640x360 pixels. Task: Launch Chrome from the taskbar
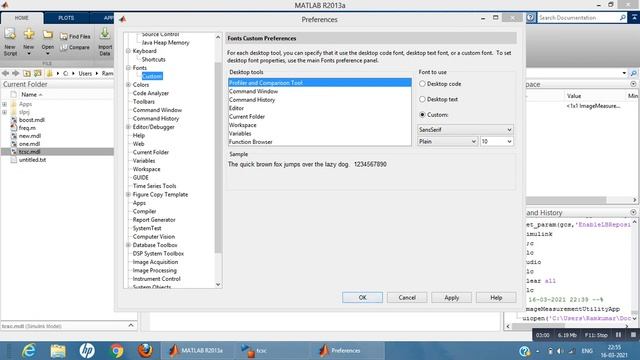116,351
